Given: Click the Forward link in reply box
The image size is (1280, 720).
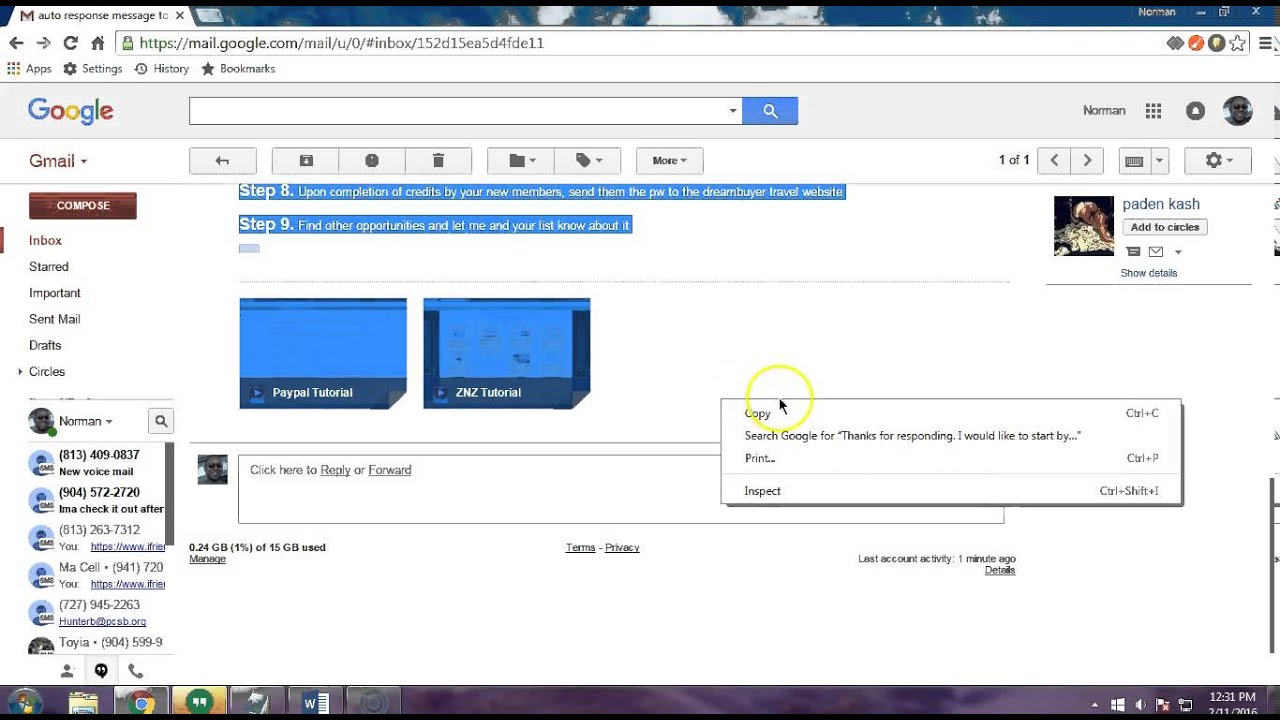Looking at the screenshot, I should [390, 470].
